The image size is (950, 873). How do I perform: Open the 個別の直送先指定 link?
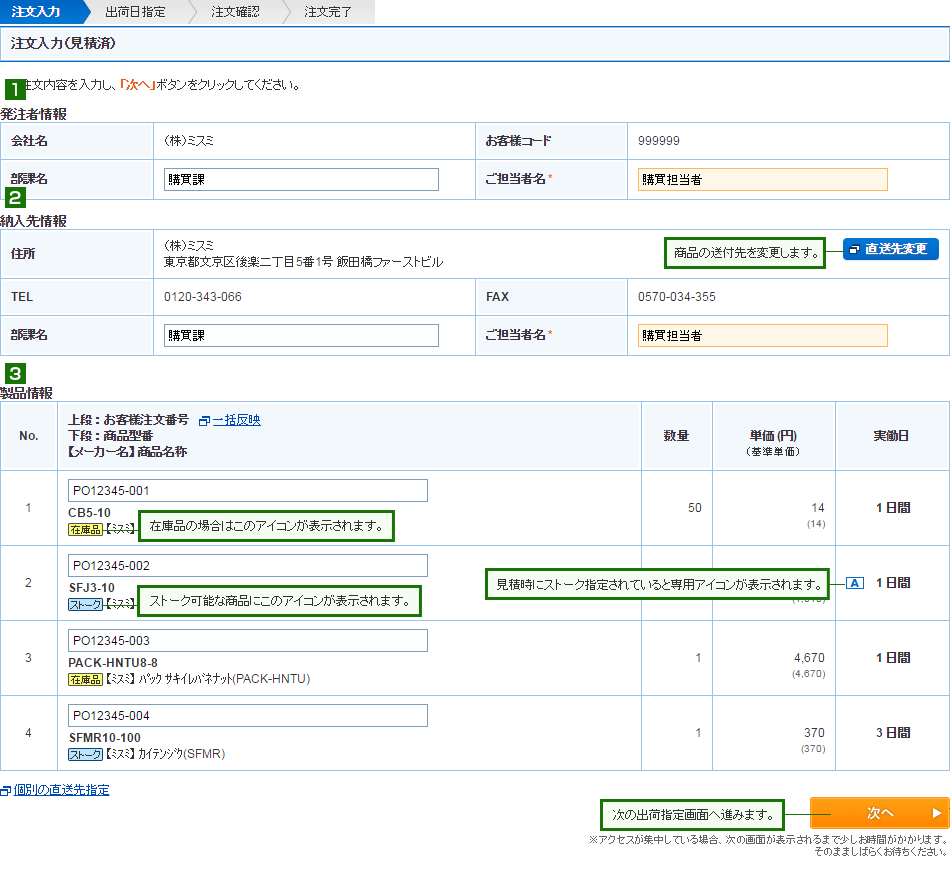click(60, 790)
